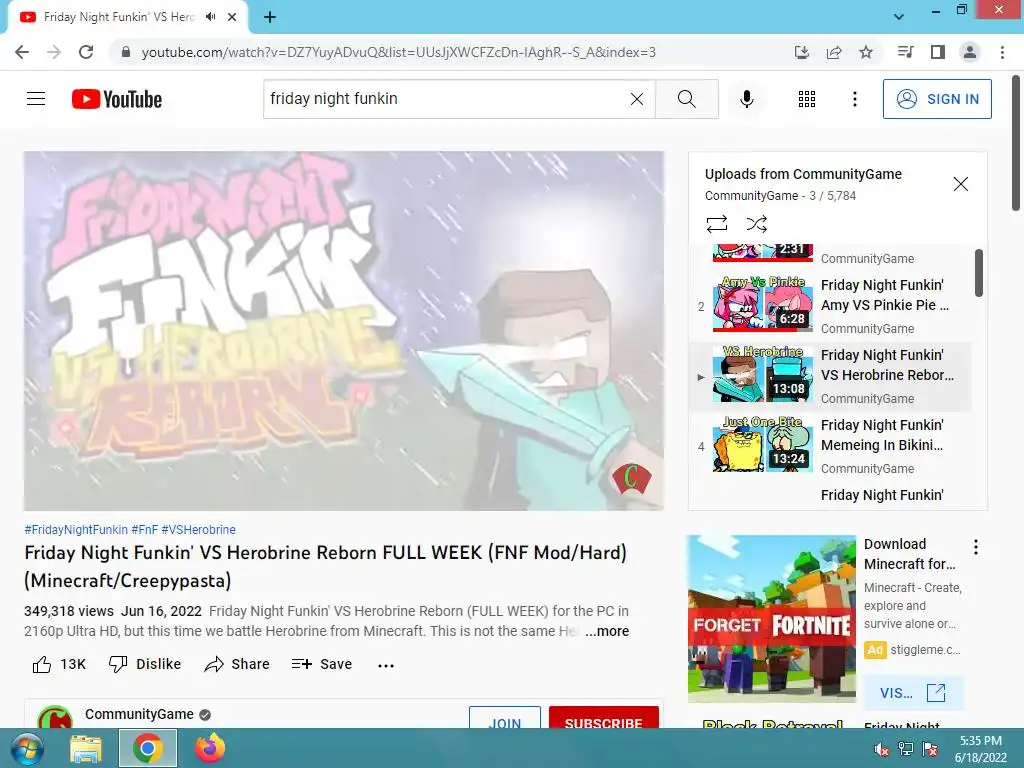
Task: Like the video with thumbs up
Action: 59,664
